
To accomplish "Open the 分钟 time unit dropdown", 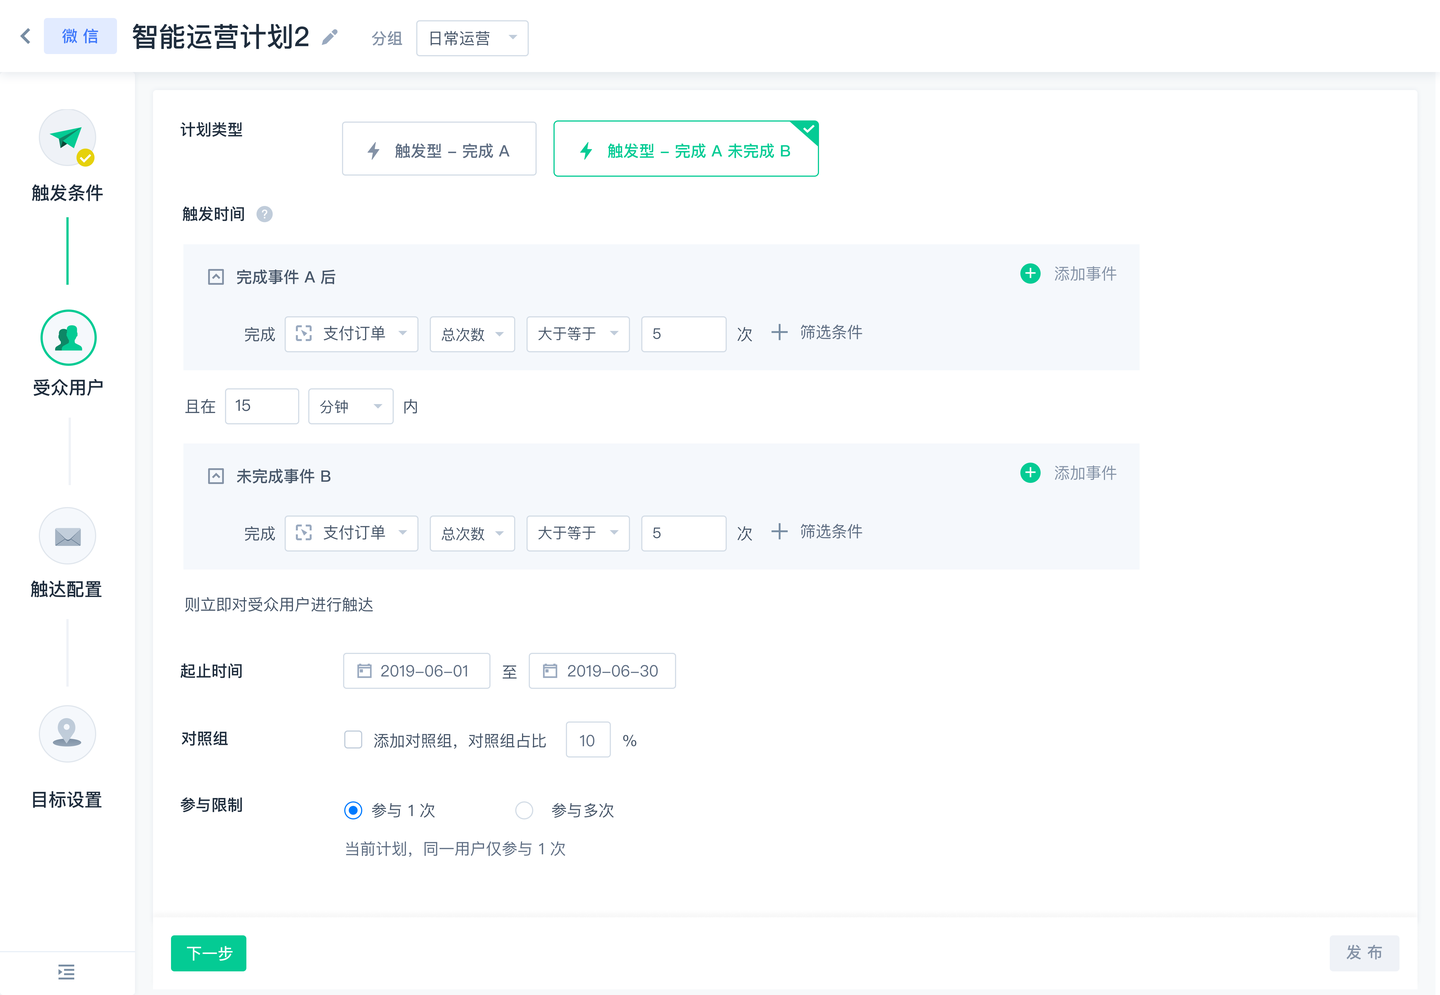I will [350, 406].
